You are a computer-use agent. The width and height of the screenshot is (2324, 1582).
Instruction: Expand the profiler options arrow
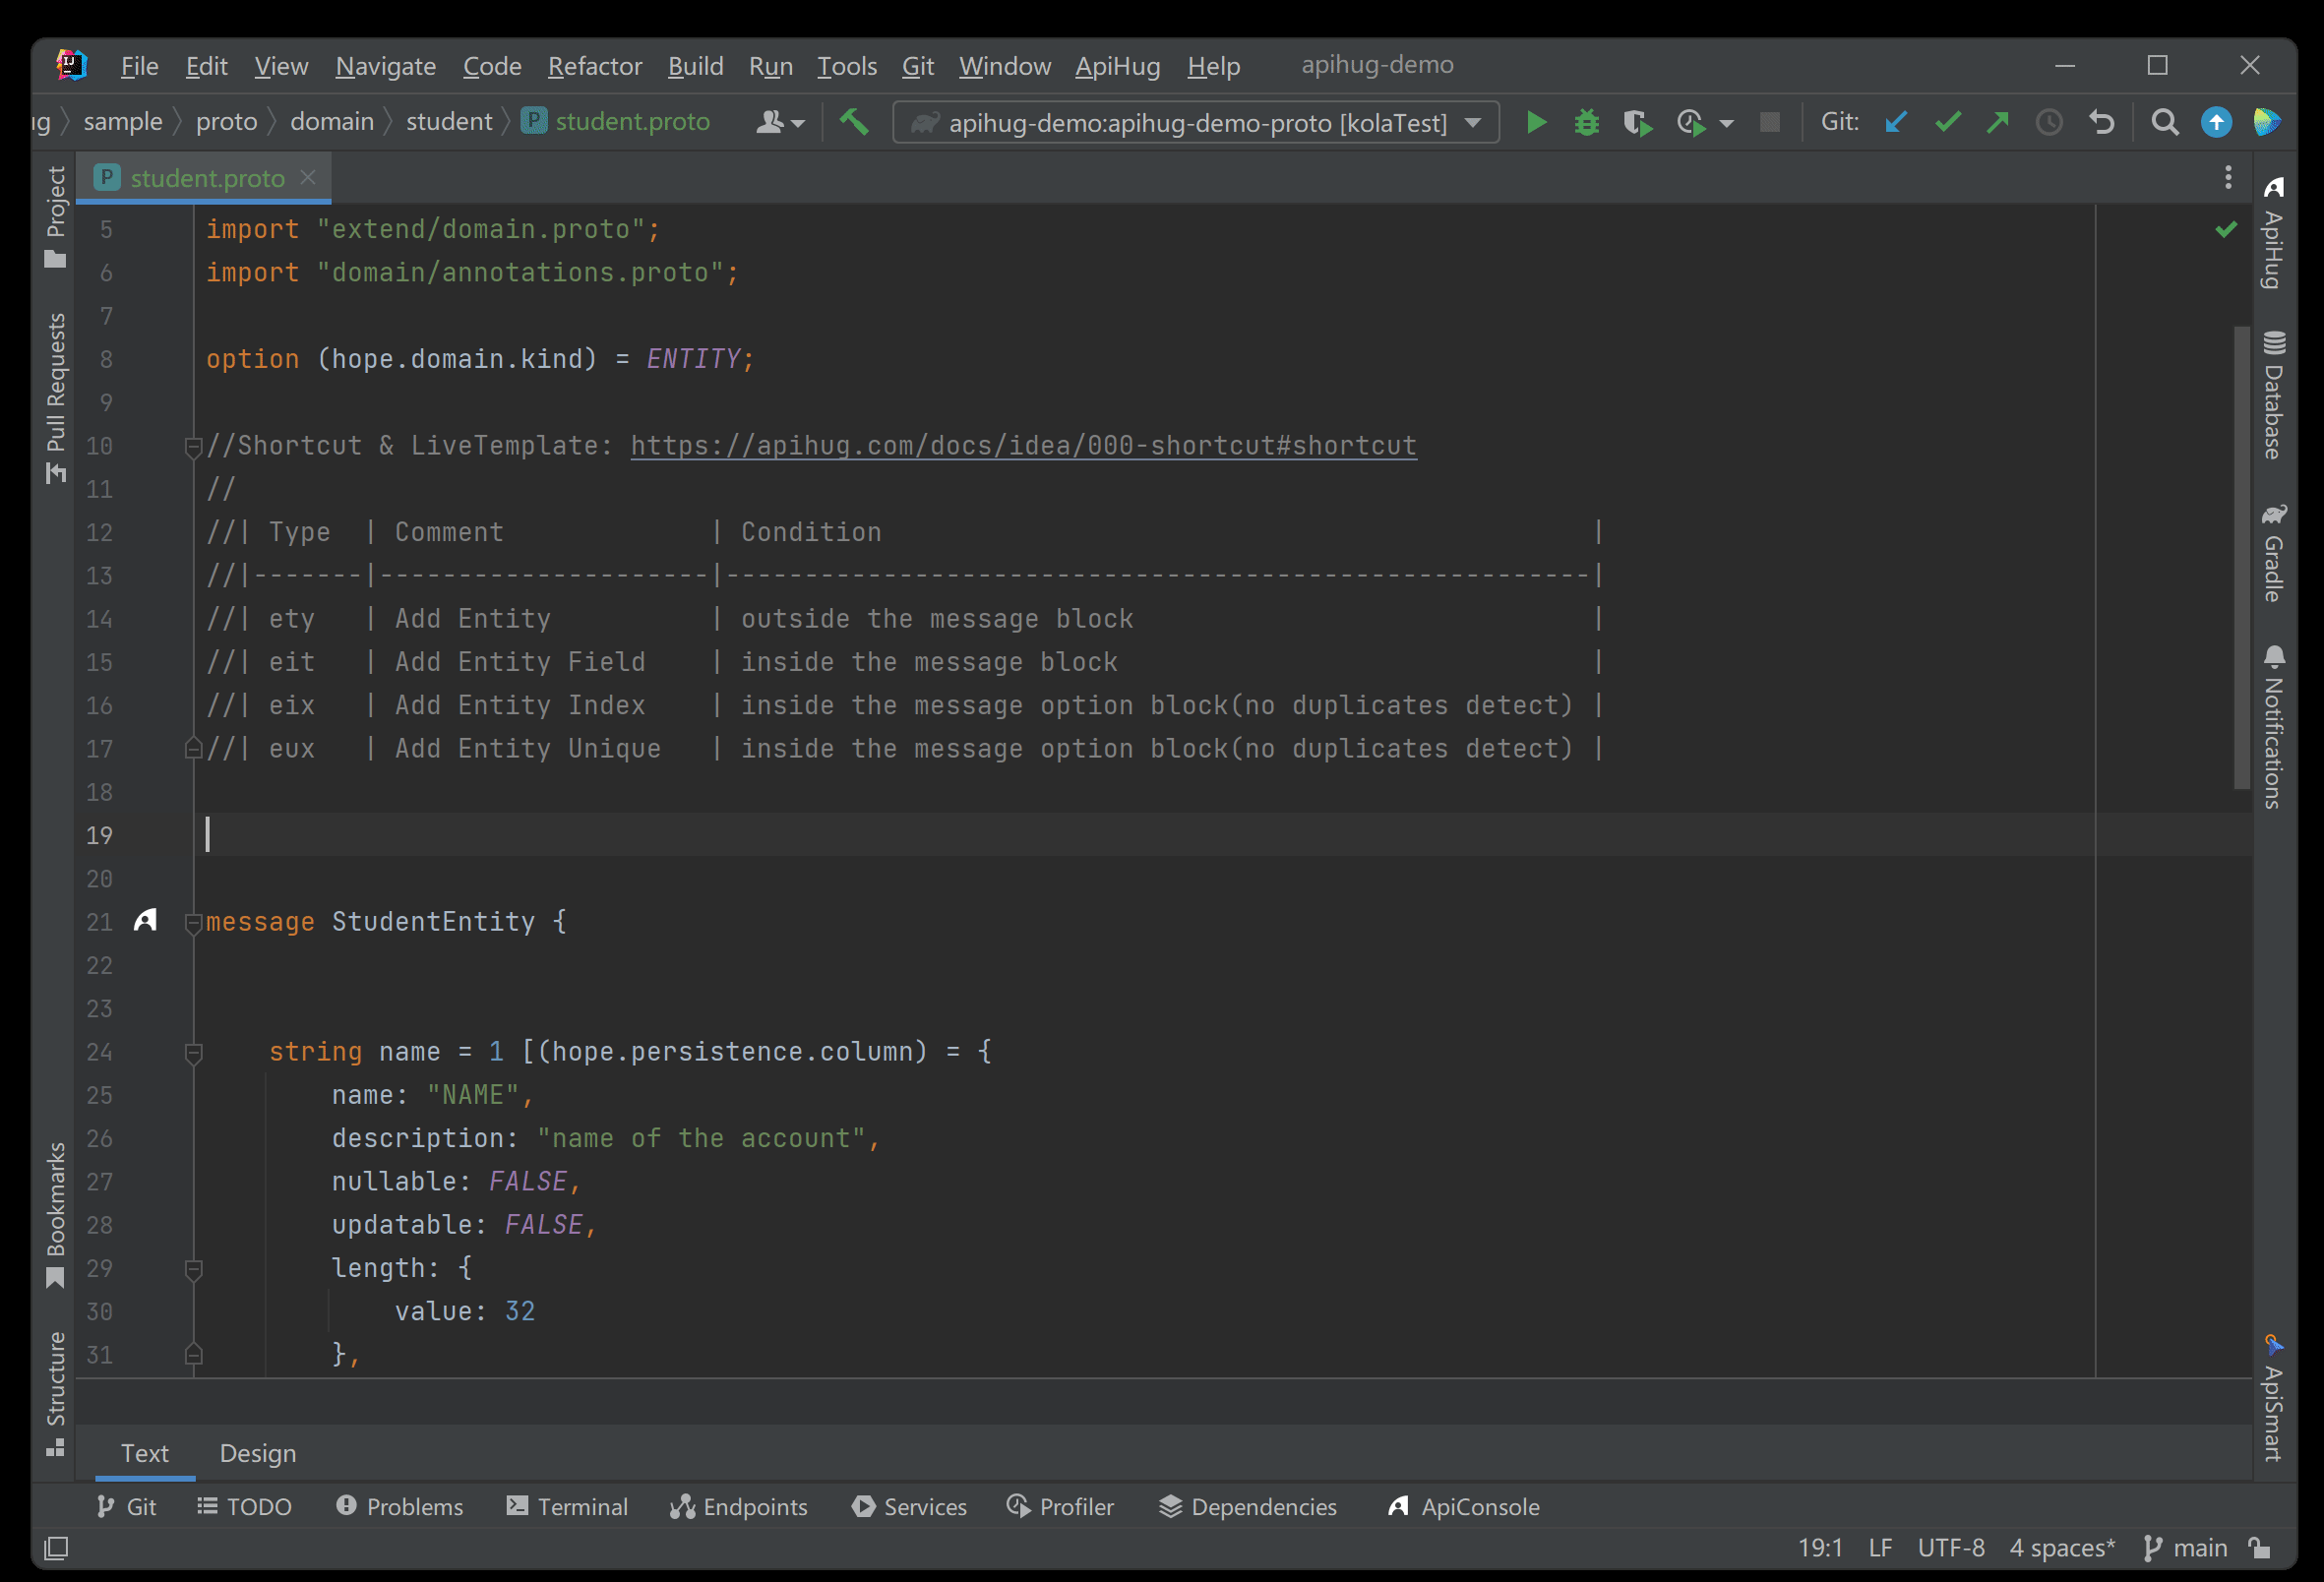click(1729, 122)
